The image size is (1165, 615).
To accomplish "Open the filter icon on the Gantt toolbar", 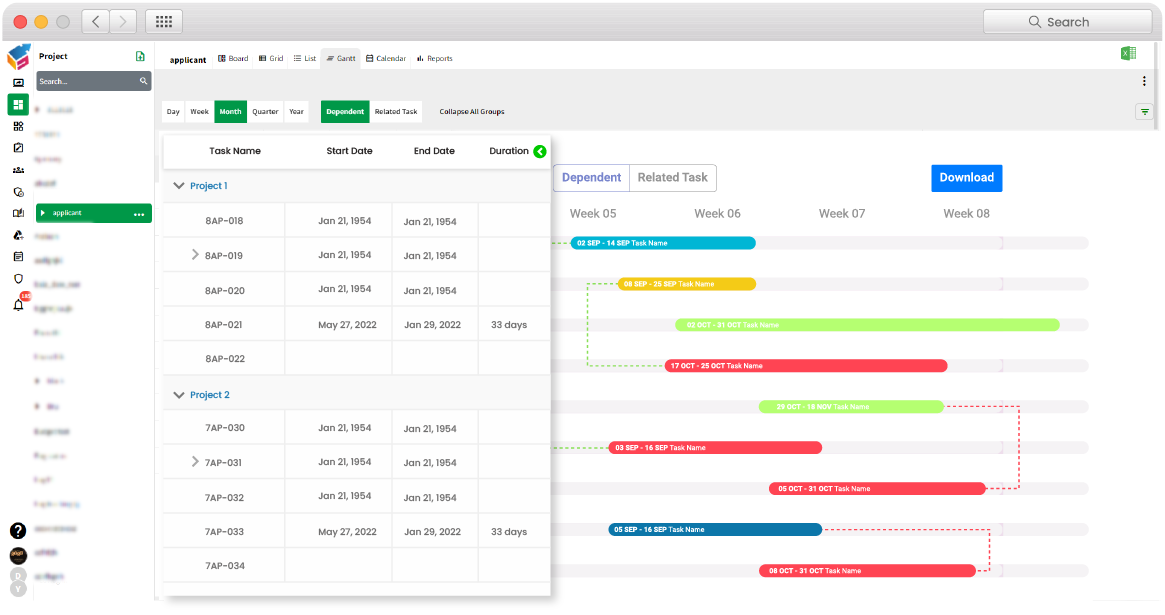I will [x=1144, y=112].
